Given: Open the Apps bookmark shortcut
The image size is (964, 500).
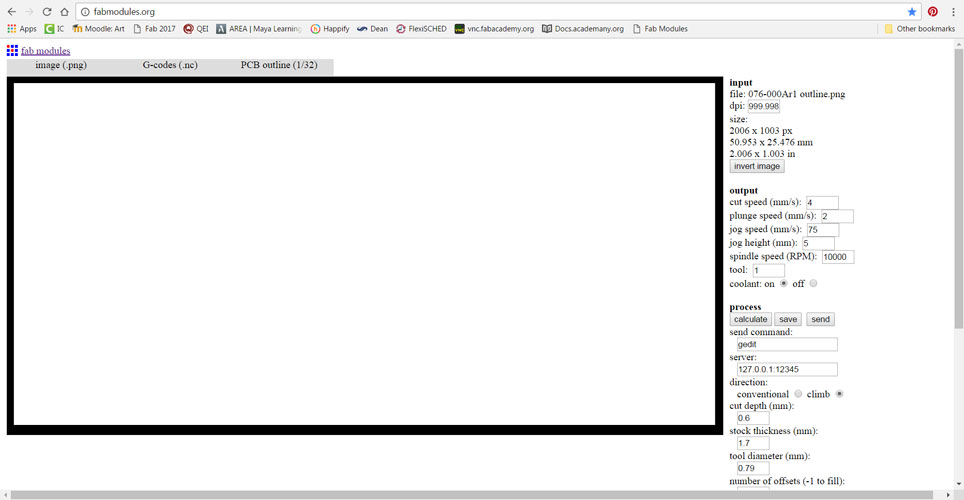Looking at the screenshot, I should (22, 29).
